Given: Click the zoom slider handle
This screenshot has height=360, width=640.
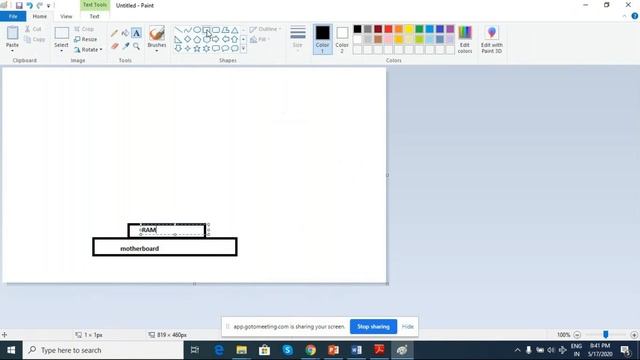Looking at the screenshot, I should [x=606, y=335].
